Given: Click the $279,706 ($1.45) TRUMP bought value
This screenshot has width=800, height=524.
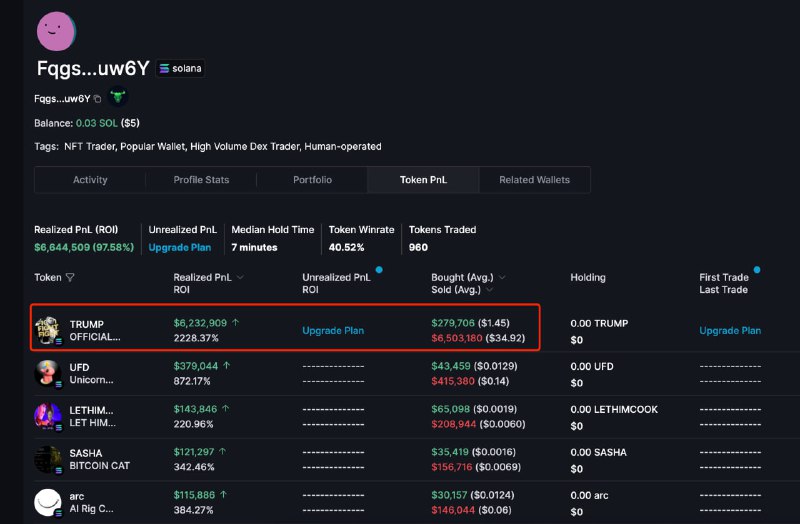Looking at the screenshot, I should tap(470, 323).
